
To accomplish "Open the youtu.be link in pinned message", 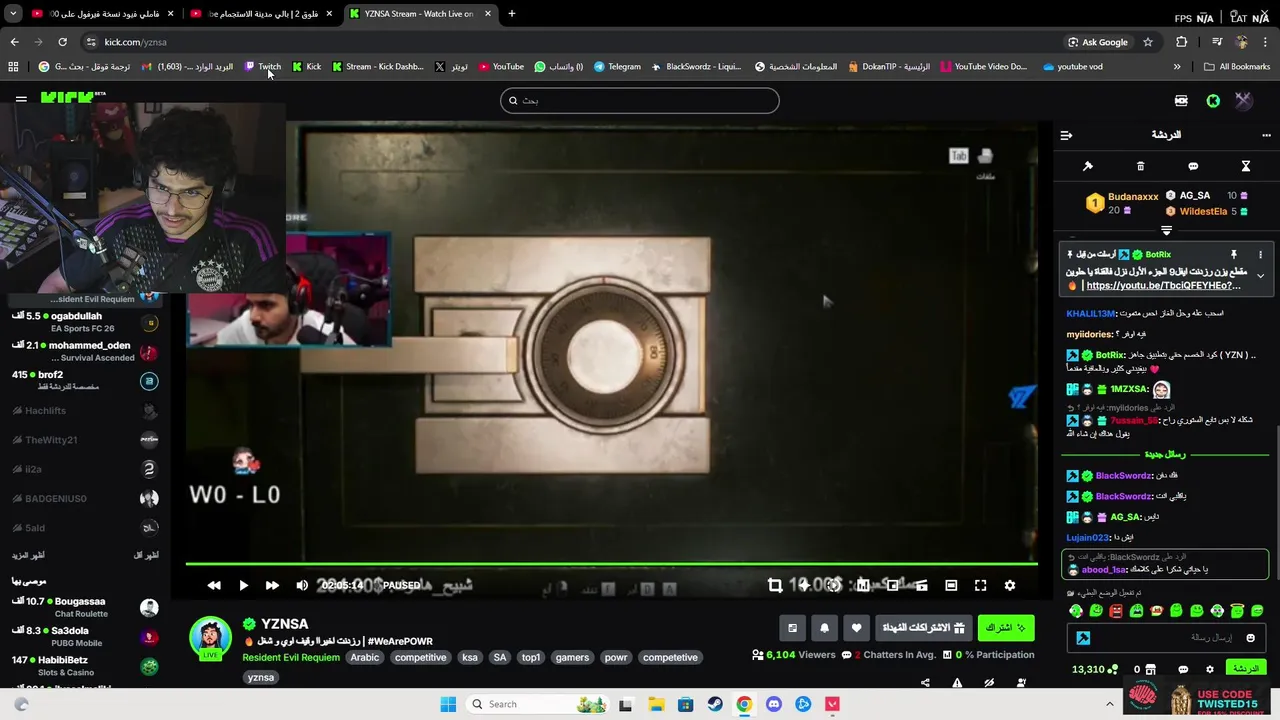I will point(1163,286).
